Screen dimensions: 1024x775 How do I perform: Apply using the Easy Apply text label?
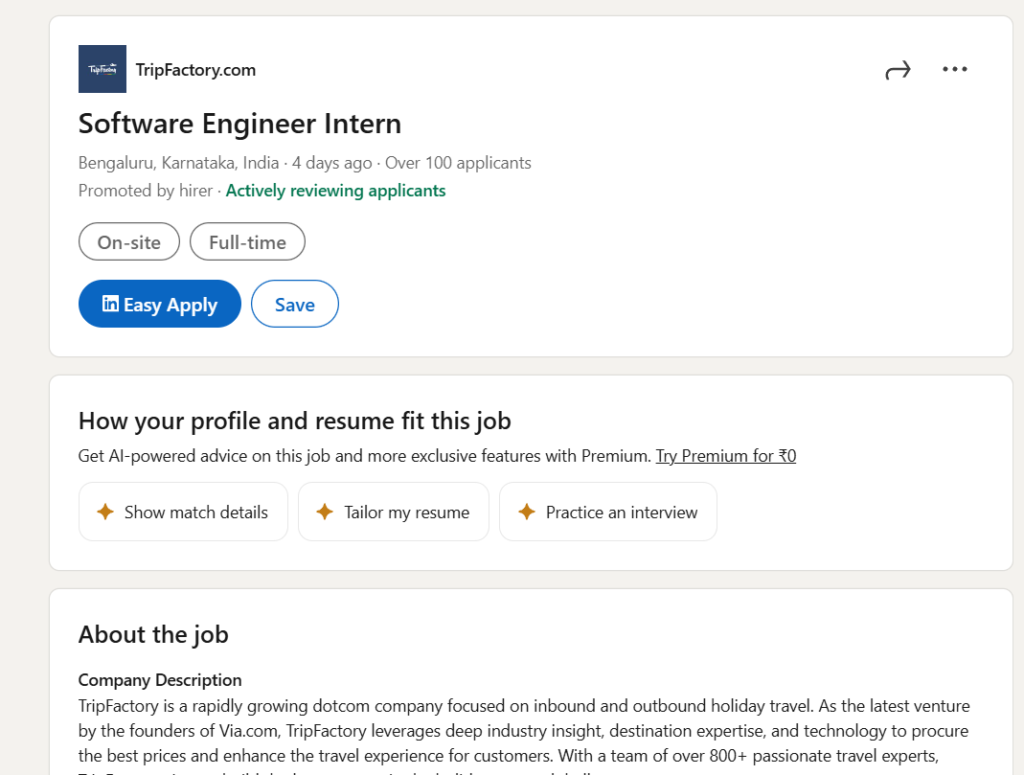tap(170, 305)
